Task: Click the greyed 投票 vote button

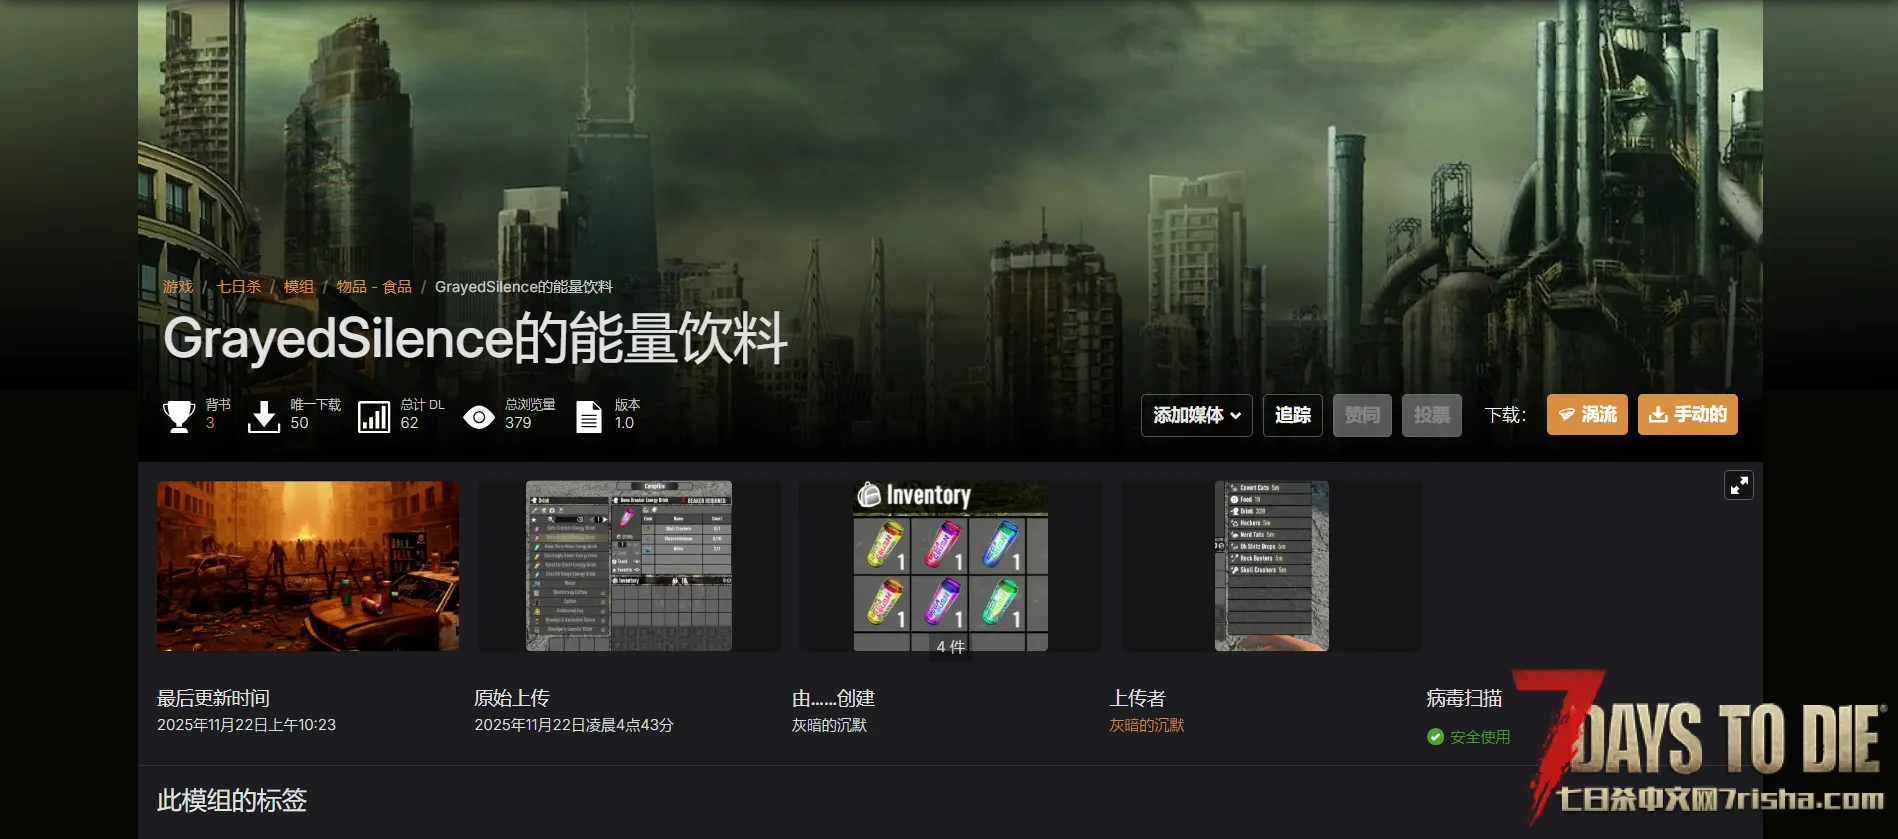Action: pyautogui.click(x=1431, y=415)
